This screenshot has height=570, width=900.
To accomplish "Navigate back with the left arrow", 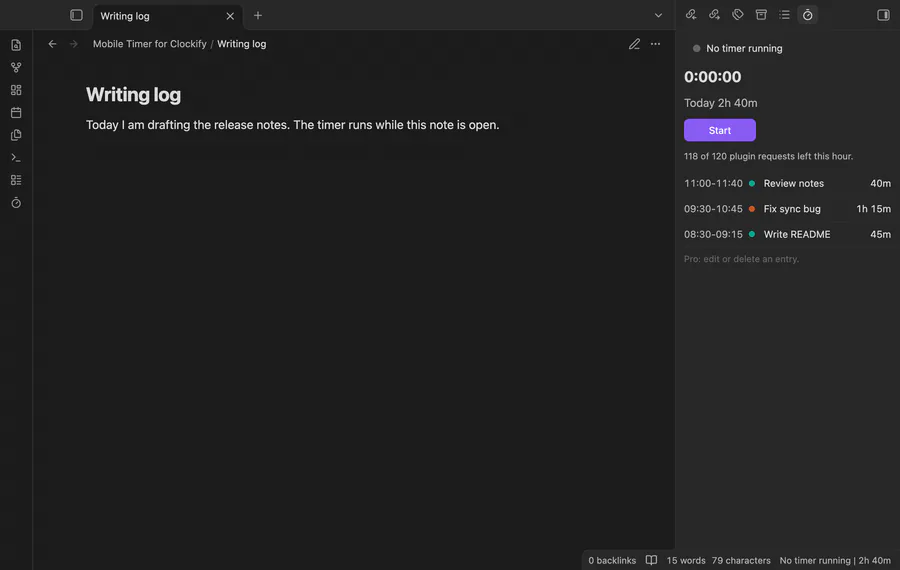I will click(x=52, y=44).
